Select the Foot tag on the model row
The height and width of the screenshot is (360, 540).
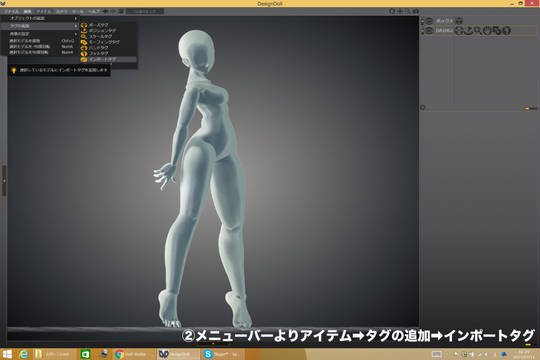[506, 31]
